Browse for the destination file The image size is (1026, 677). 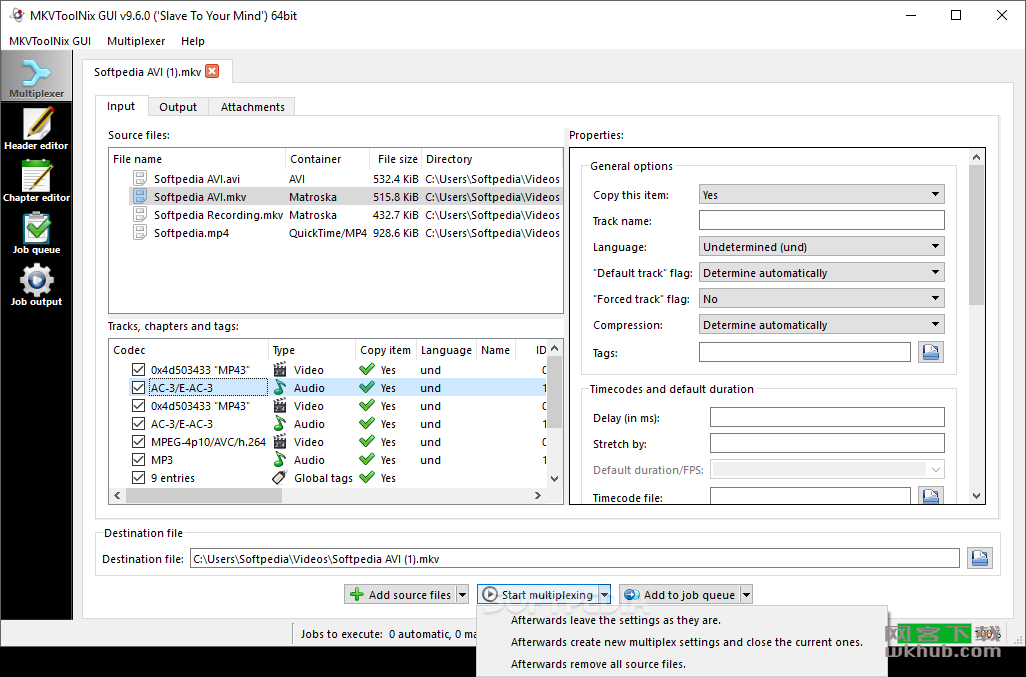(x=980, y=558)
